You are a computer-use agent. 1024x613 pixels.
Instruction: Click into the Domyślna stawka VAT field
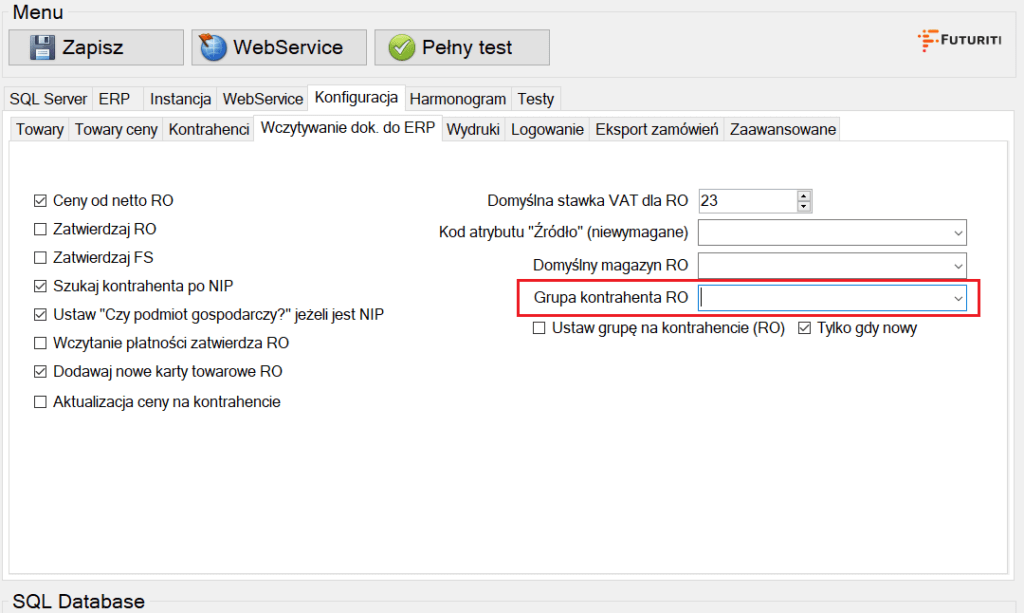[746, 201]
